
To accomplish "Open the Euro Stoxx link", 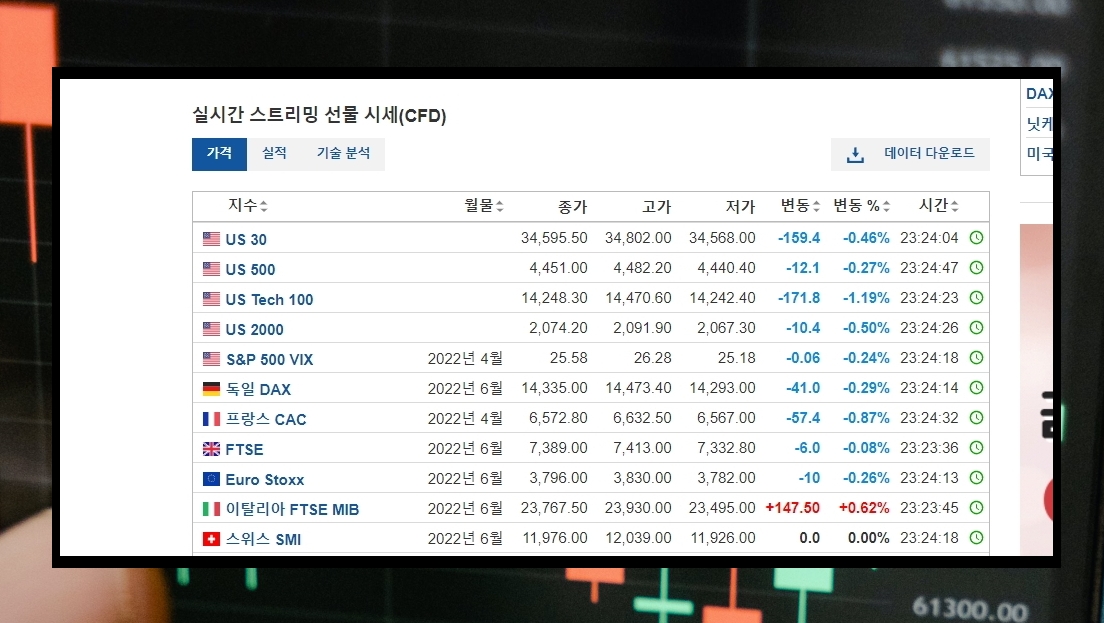I will pos(264,479).
